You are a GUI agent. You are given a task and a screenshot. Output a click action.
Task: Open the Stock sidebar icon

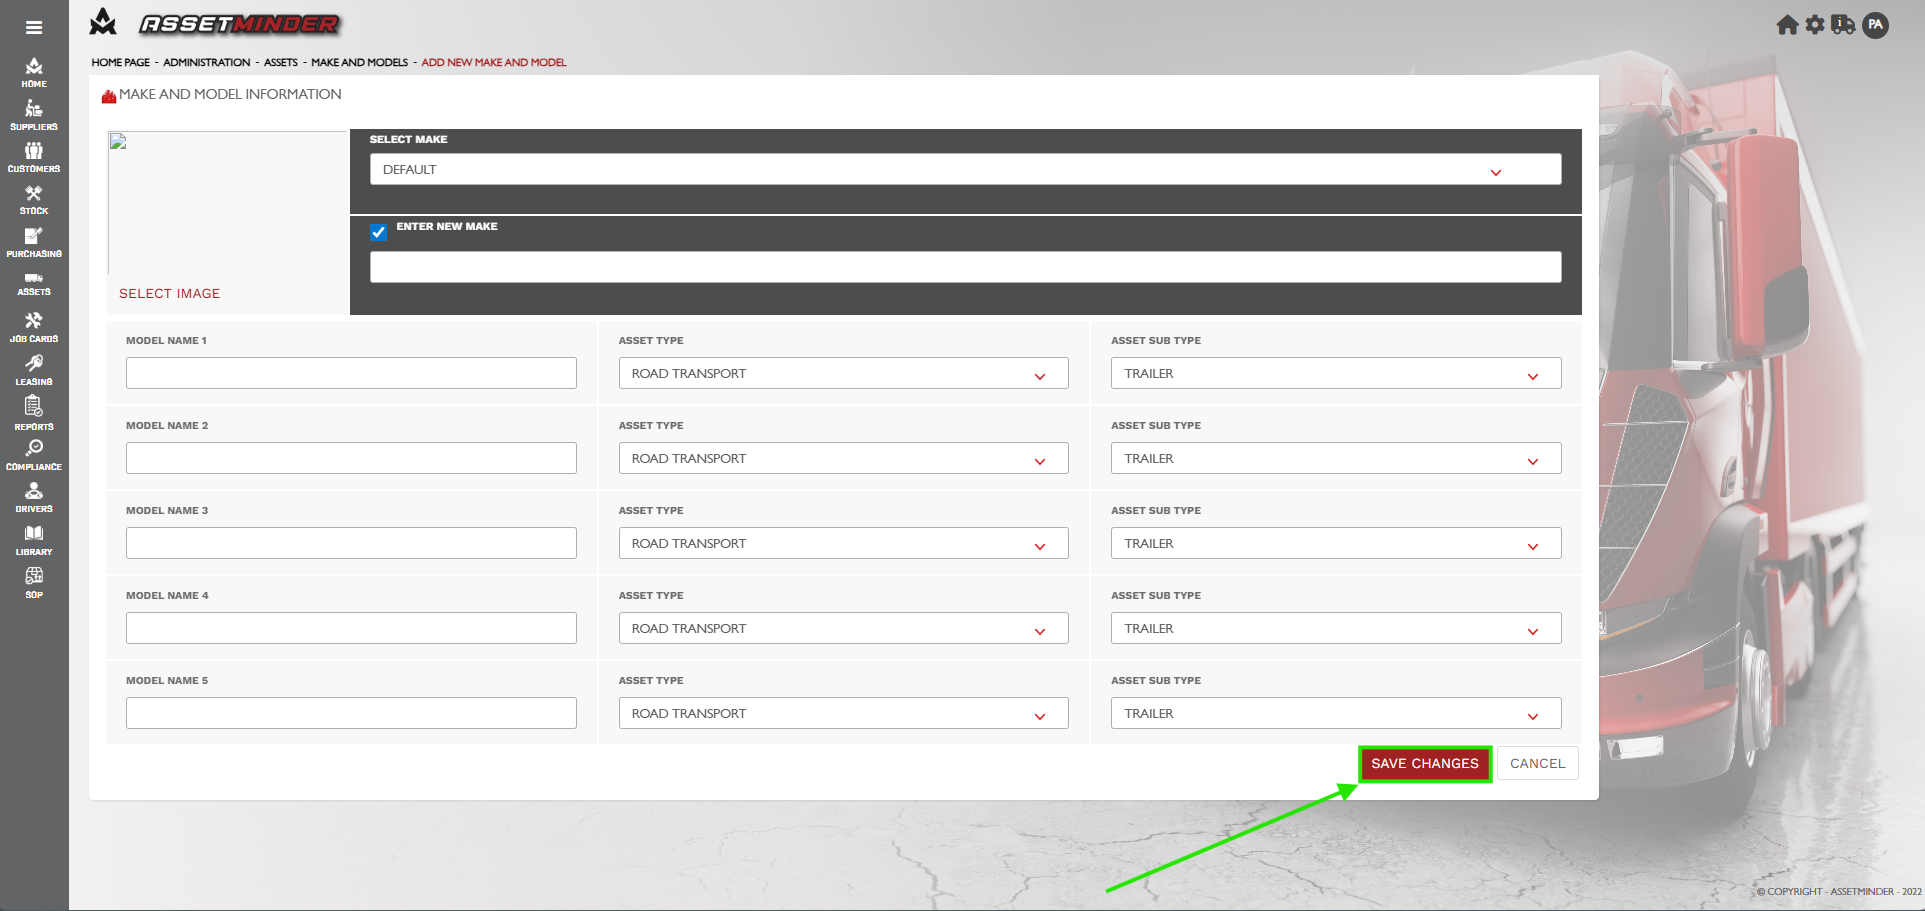[34, 199]
